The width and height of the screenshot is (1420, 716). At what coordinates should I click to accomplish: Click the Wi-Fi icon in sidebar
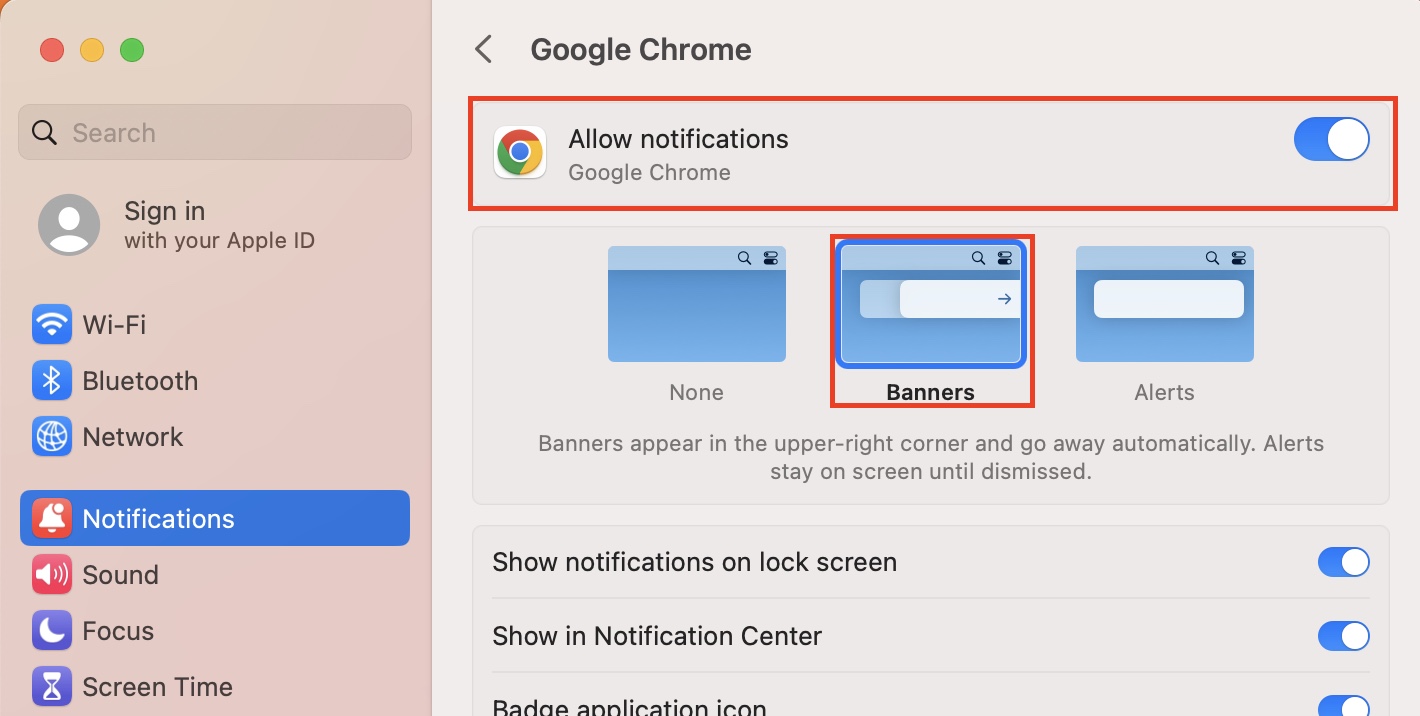click(x=51, y=325)
